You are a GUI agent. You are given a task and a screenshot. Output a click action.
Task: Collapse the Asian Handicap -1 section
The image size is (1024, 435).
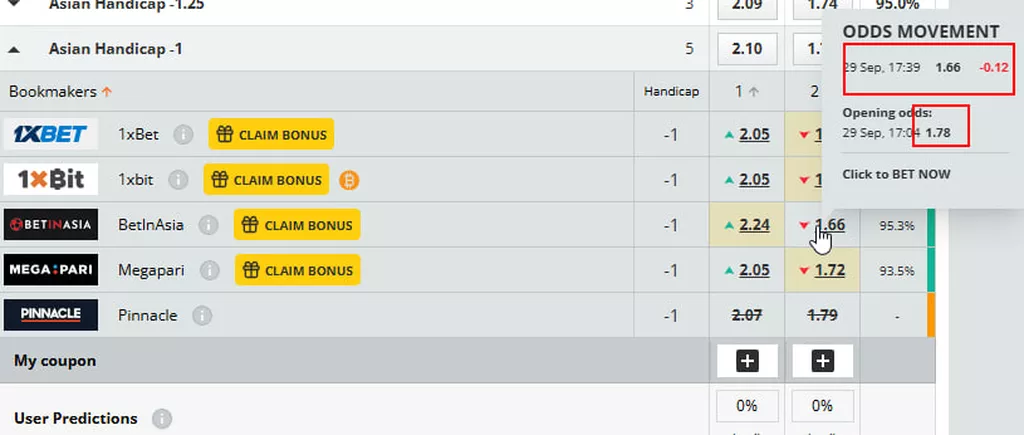15,48
